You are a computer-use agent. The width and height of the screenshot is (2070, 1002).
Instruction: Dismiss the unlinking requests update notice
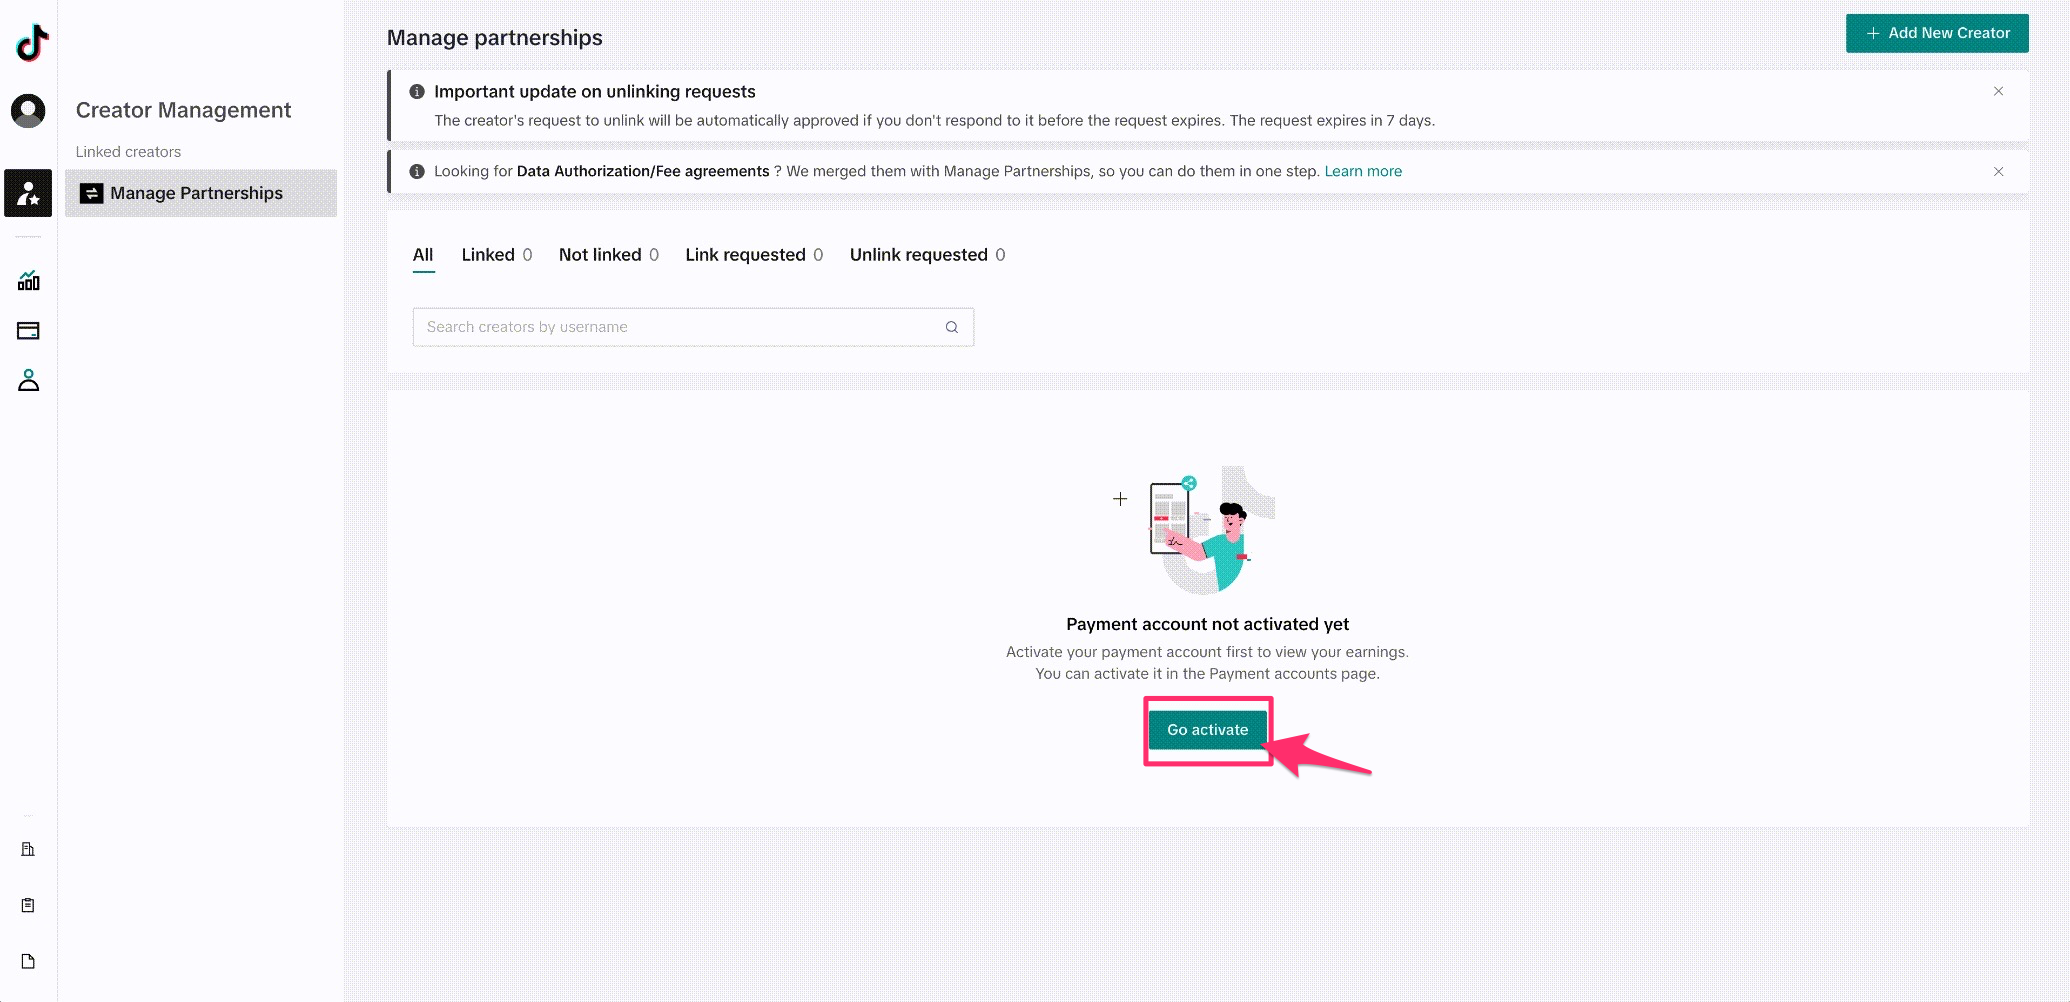pos(1998,91)
